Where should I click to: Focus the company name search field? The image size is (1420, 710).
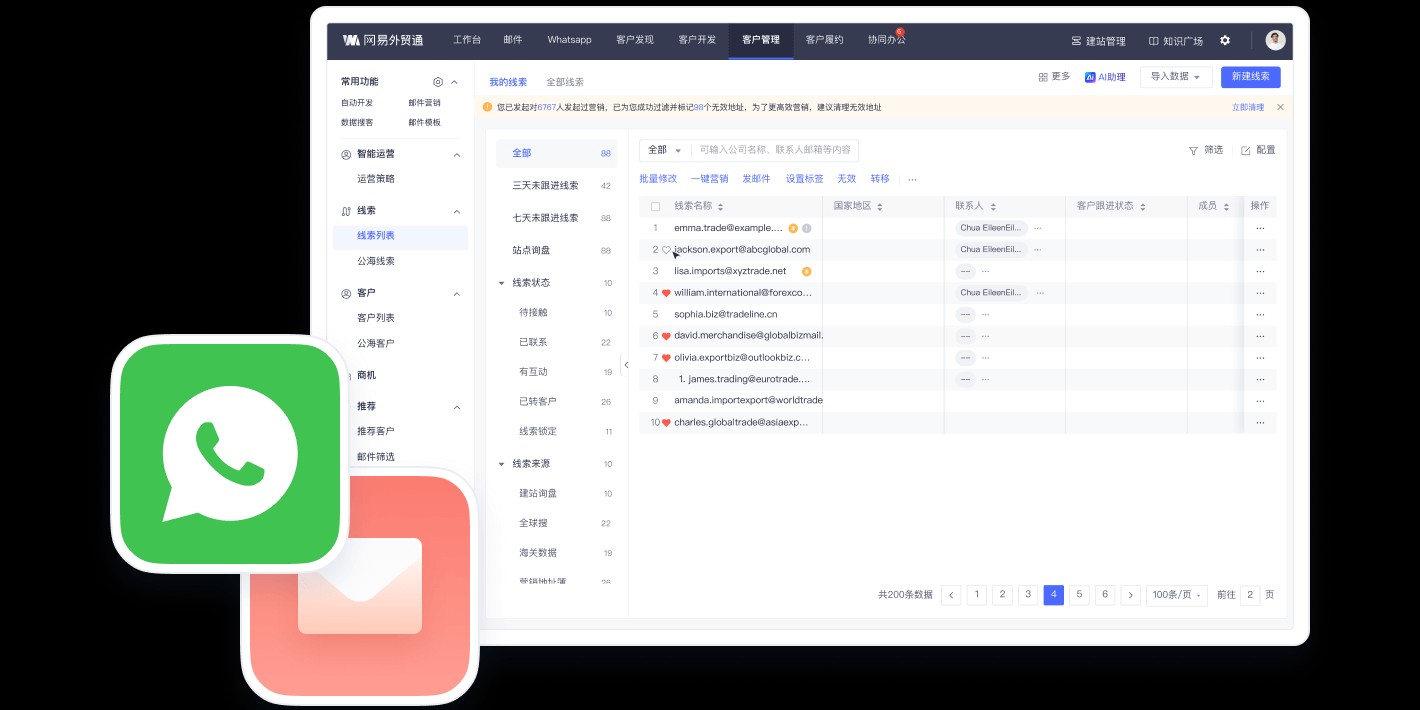tap(775, 150)
